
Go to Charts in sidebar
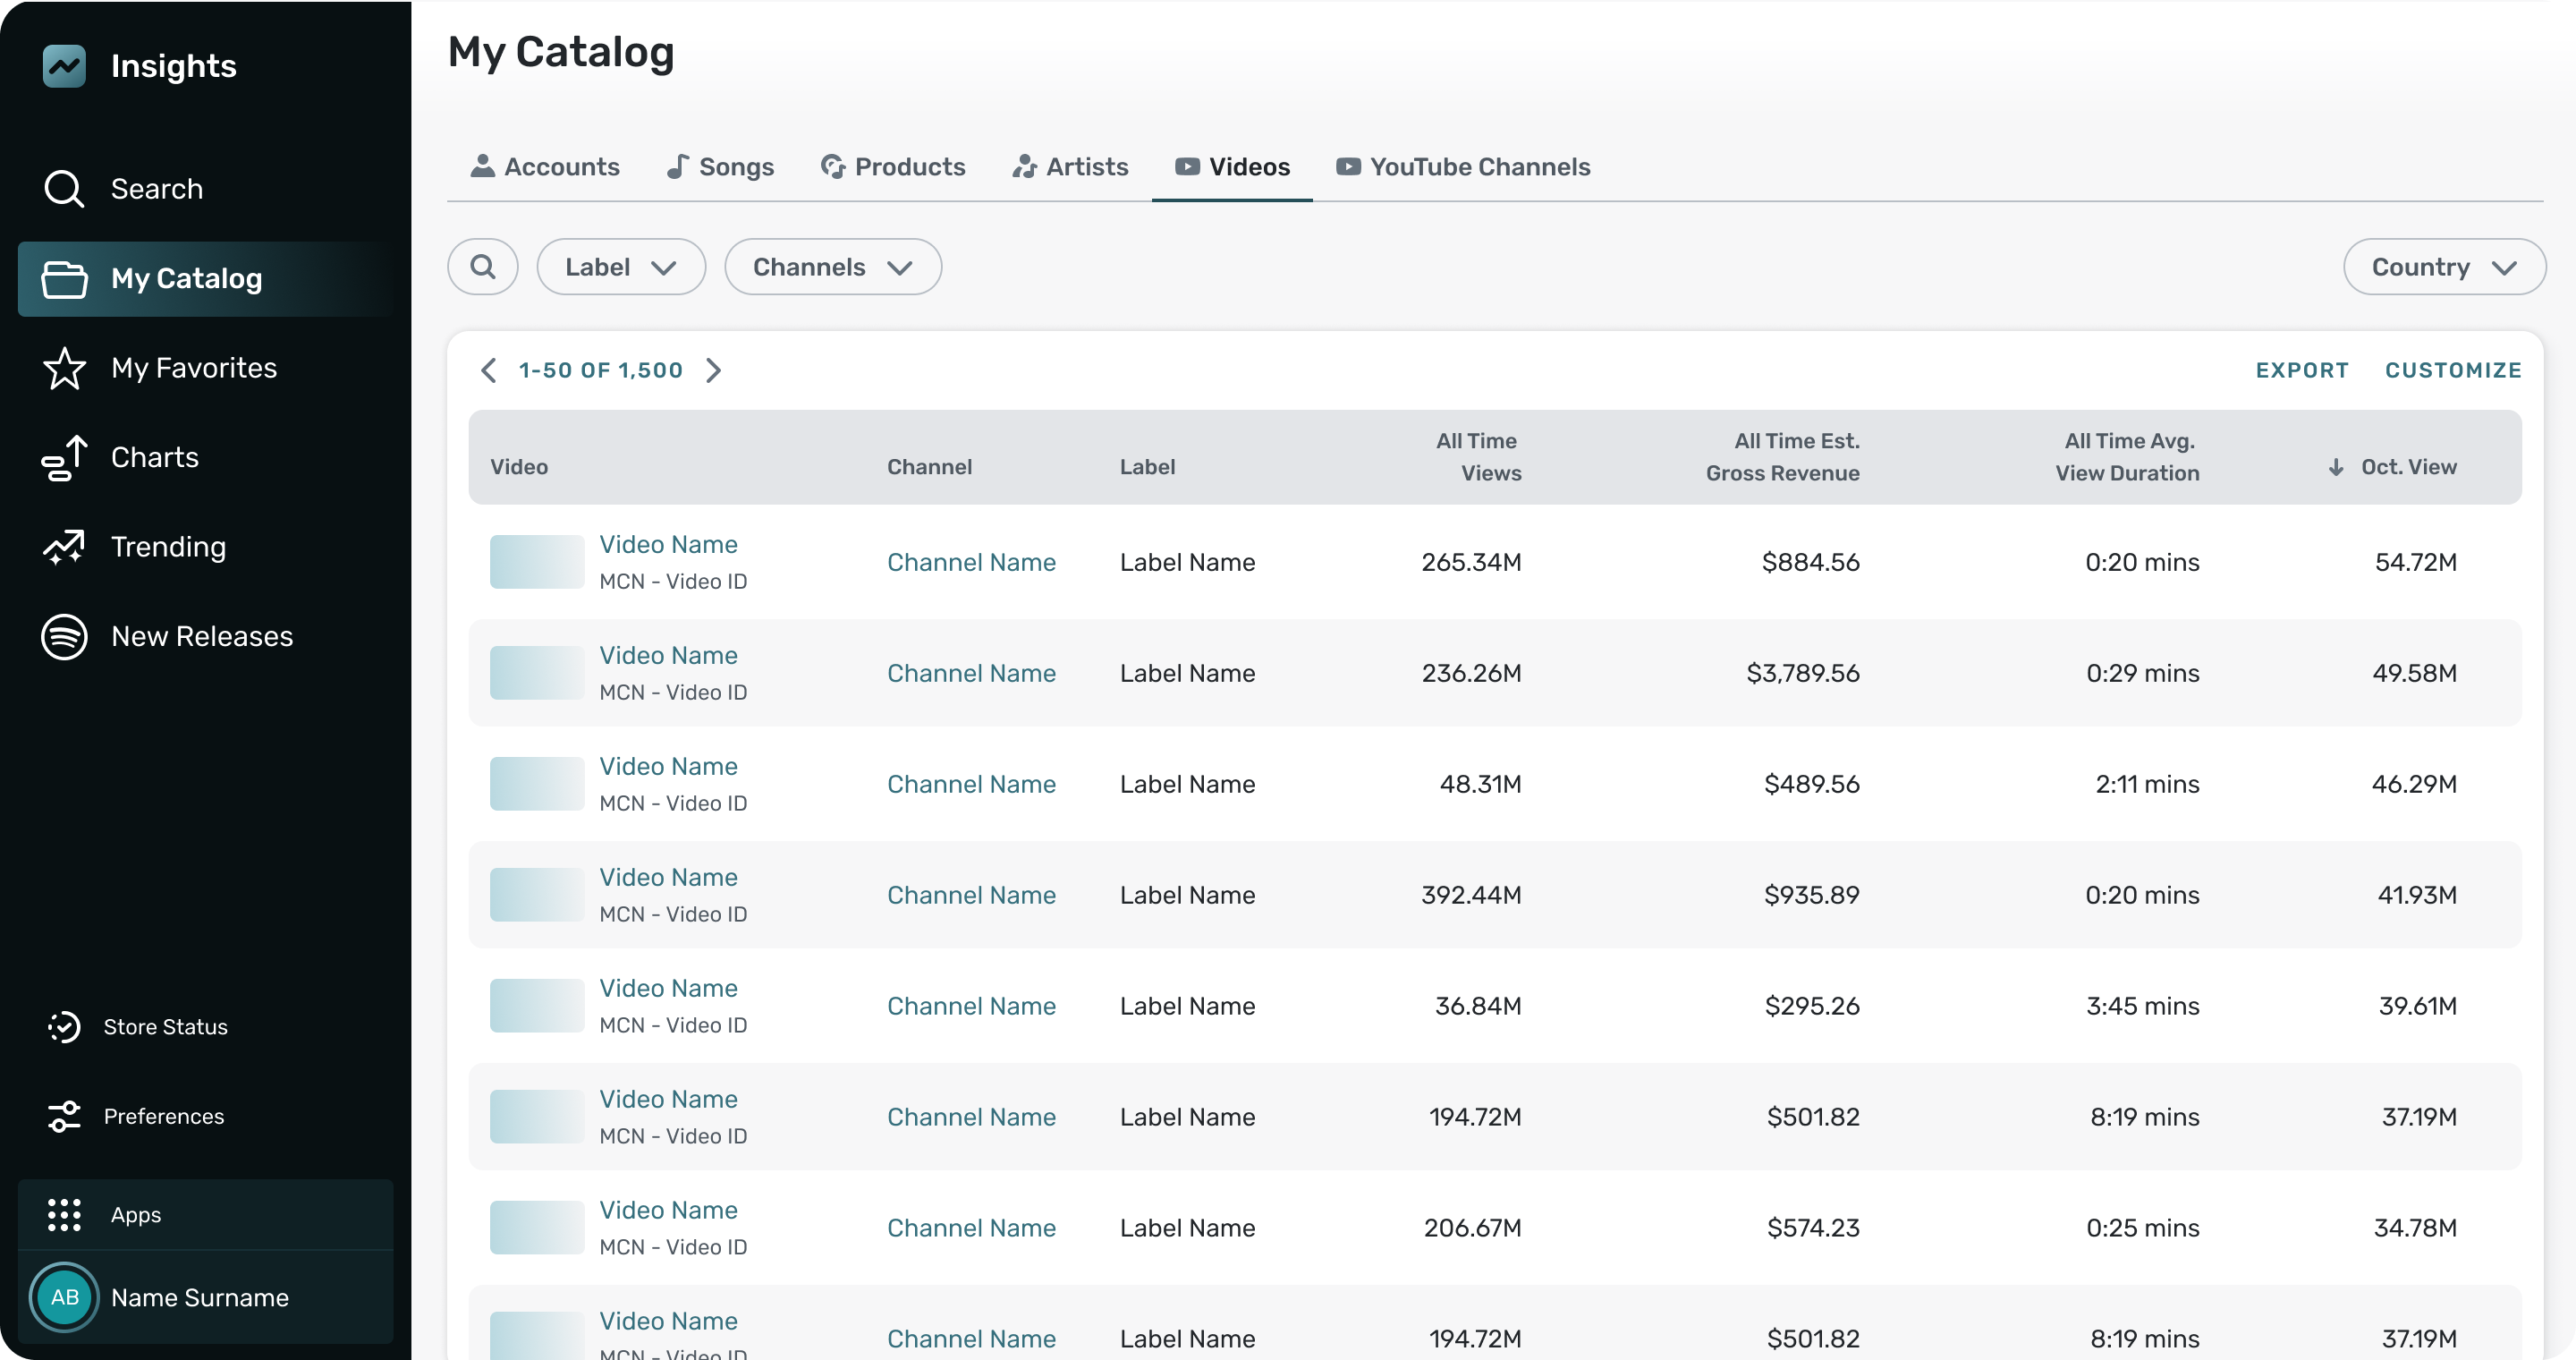154,457
